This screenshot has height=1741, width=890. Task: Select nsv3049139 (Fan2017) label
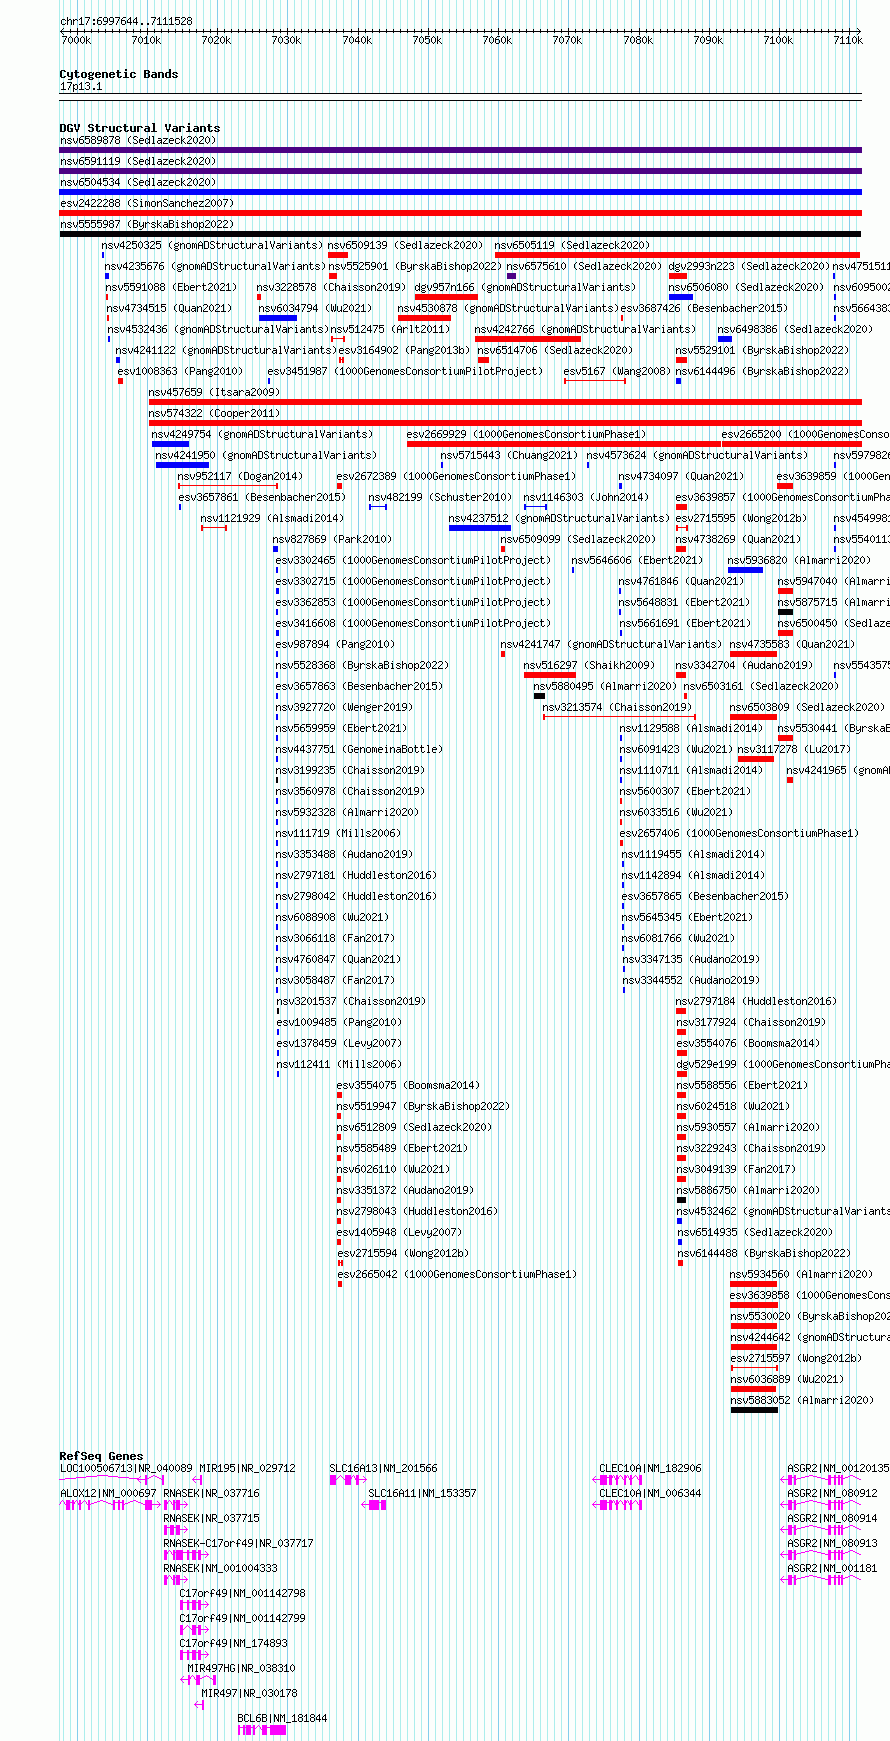tap(736, 1169)
